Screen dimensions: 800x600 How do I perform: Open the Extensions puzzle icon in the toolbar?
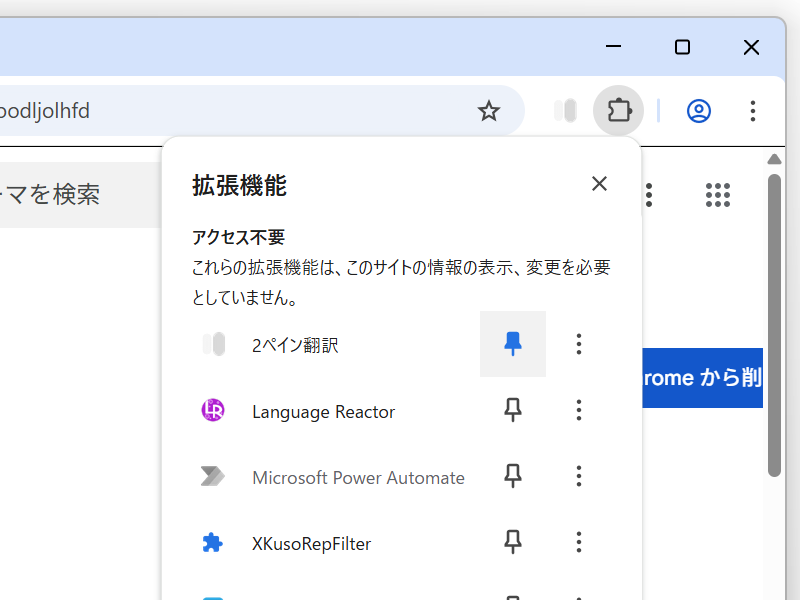coord(618,111)
